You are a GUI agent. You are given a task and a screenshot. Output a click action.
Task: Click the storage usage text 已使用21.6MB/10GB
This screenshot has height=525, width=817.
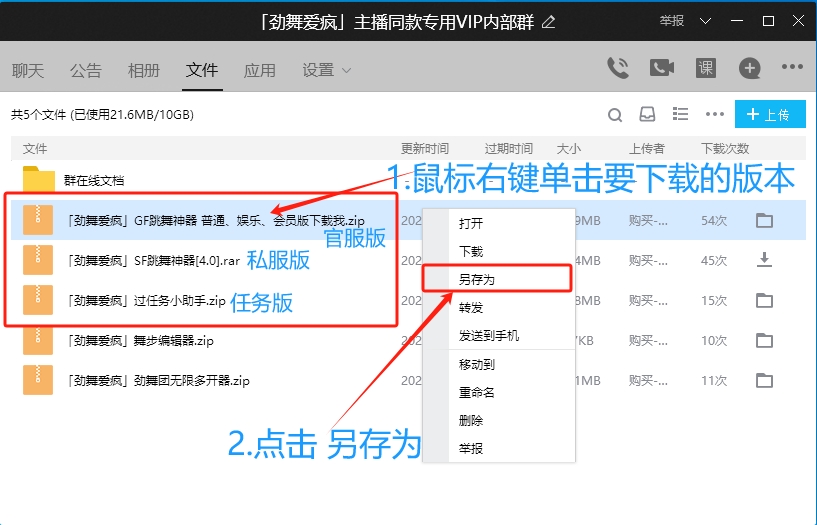[x=132, y=115]
